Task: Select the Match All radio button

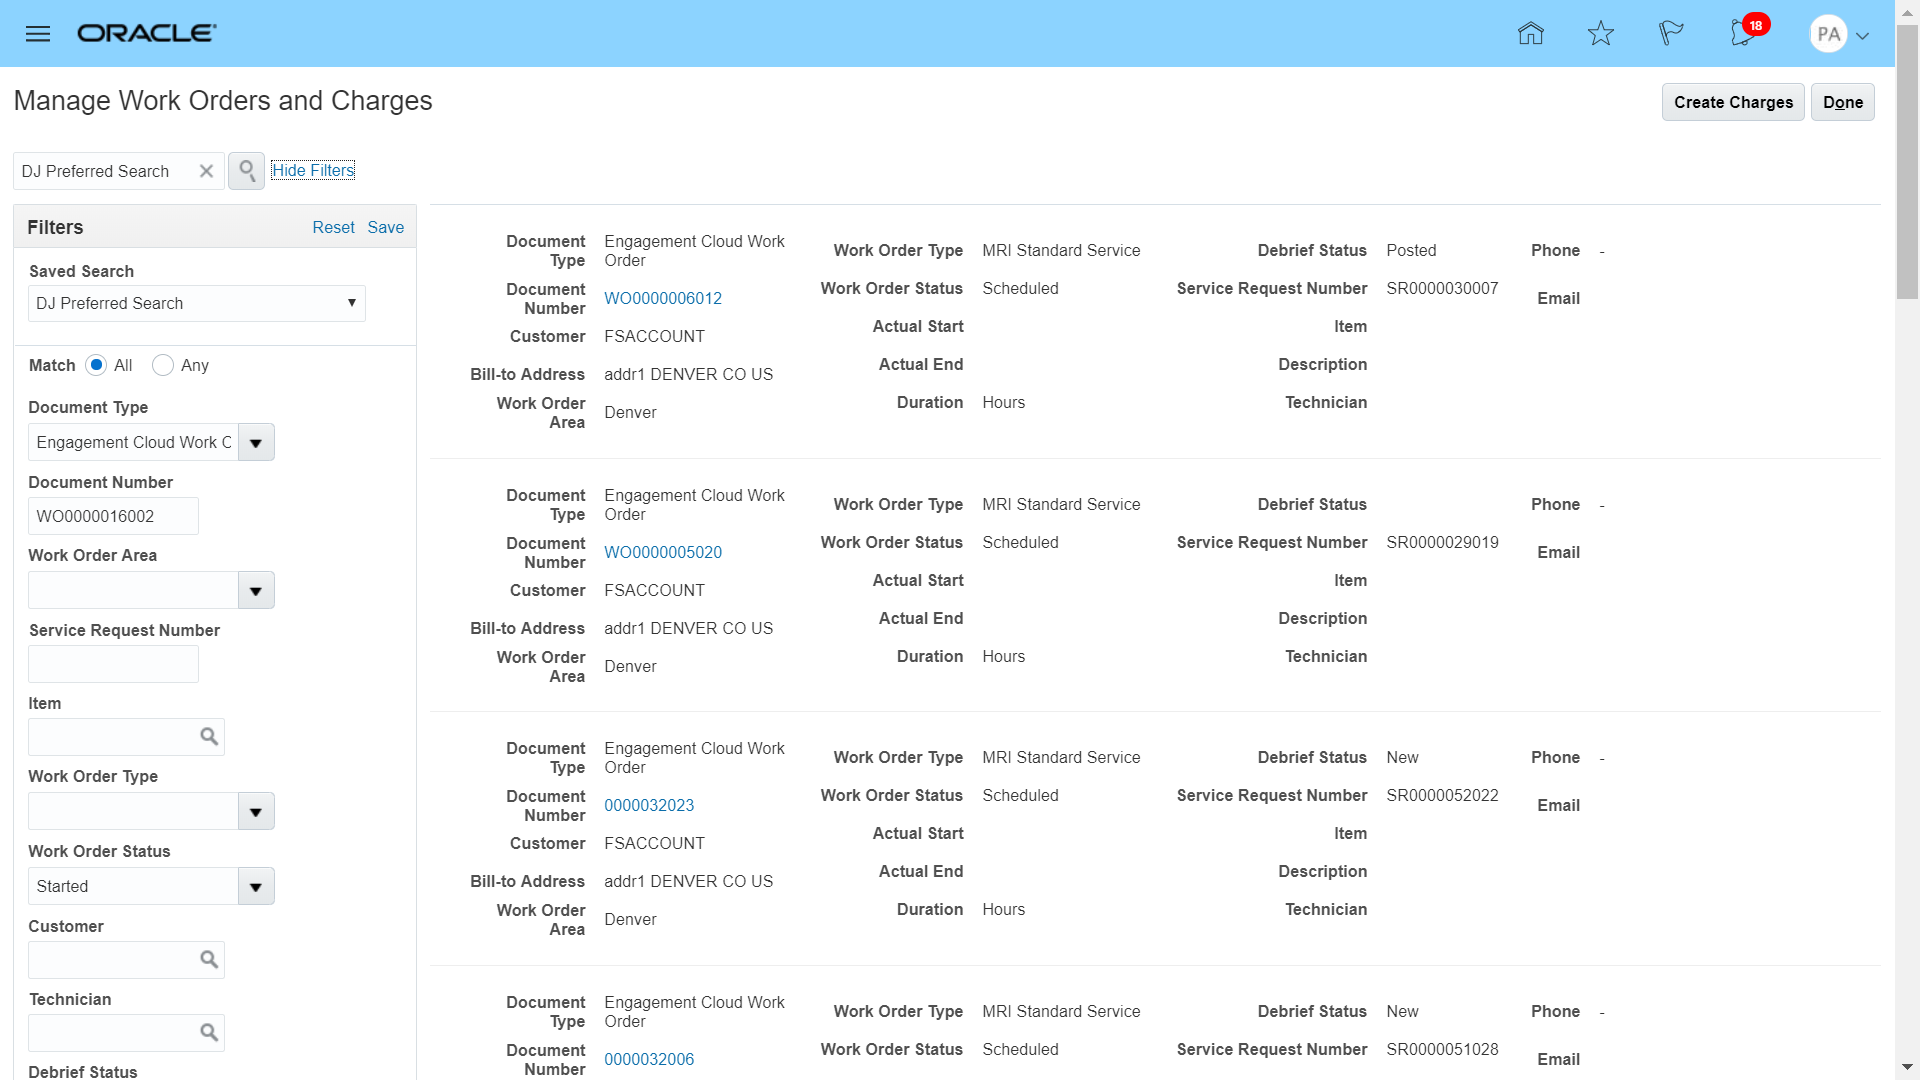Action: click(96, 365)
